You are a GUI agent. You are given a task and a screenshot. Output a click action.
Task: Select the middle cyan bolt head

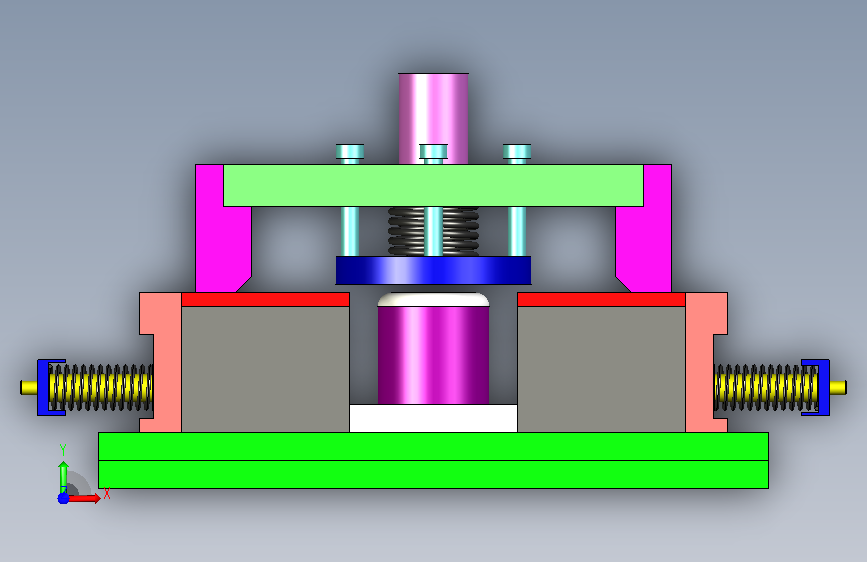tap(434, 153)
